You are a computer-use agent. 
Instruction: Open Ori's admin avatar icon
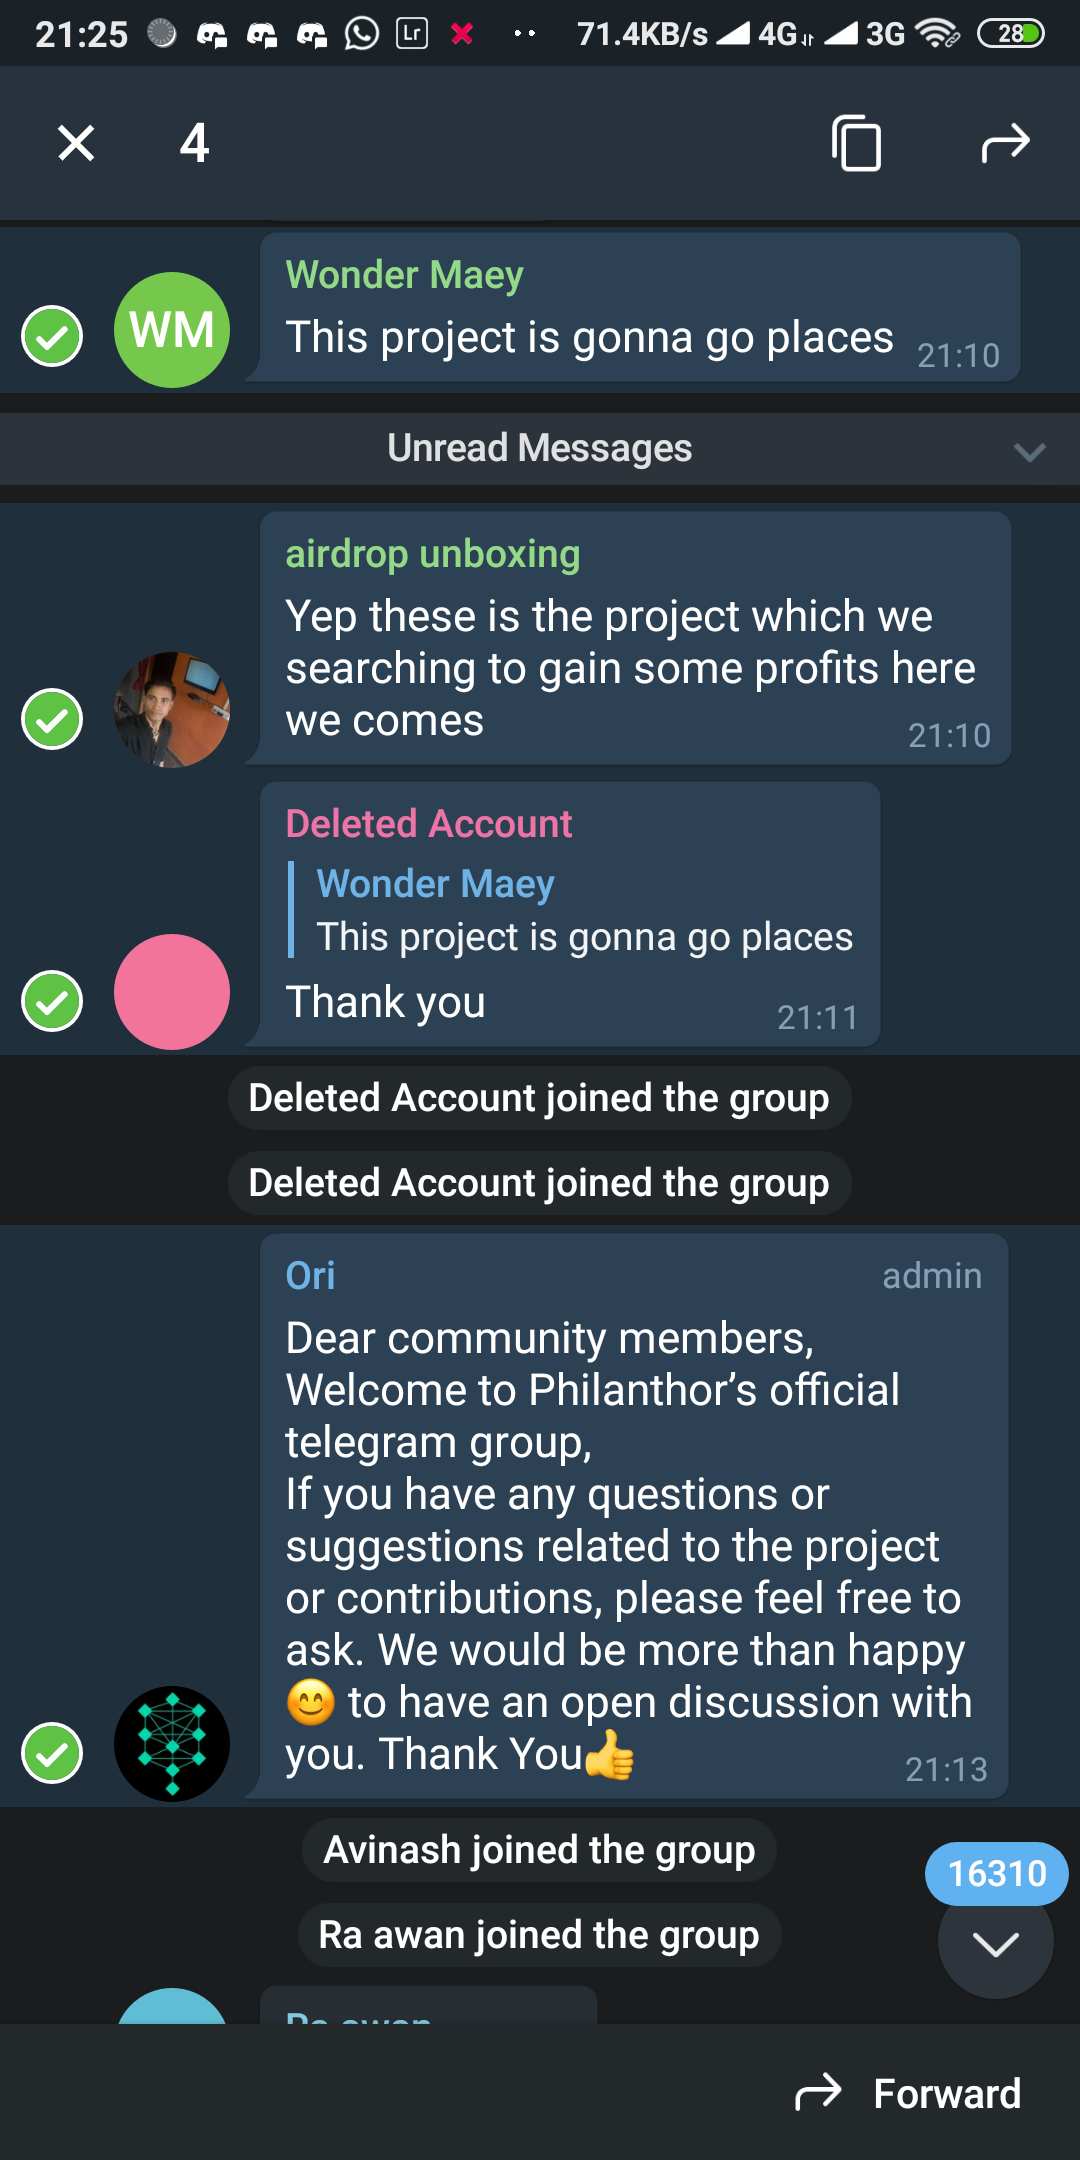[172, 1744]
